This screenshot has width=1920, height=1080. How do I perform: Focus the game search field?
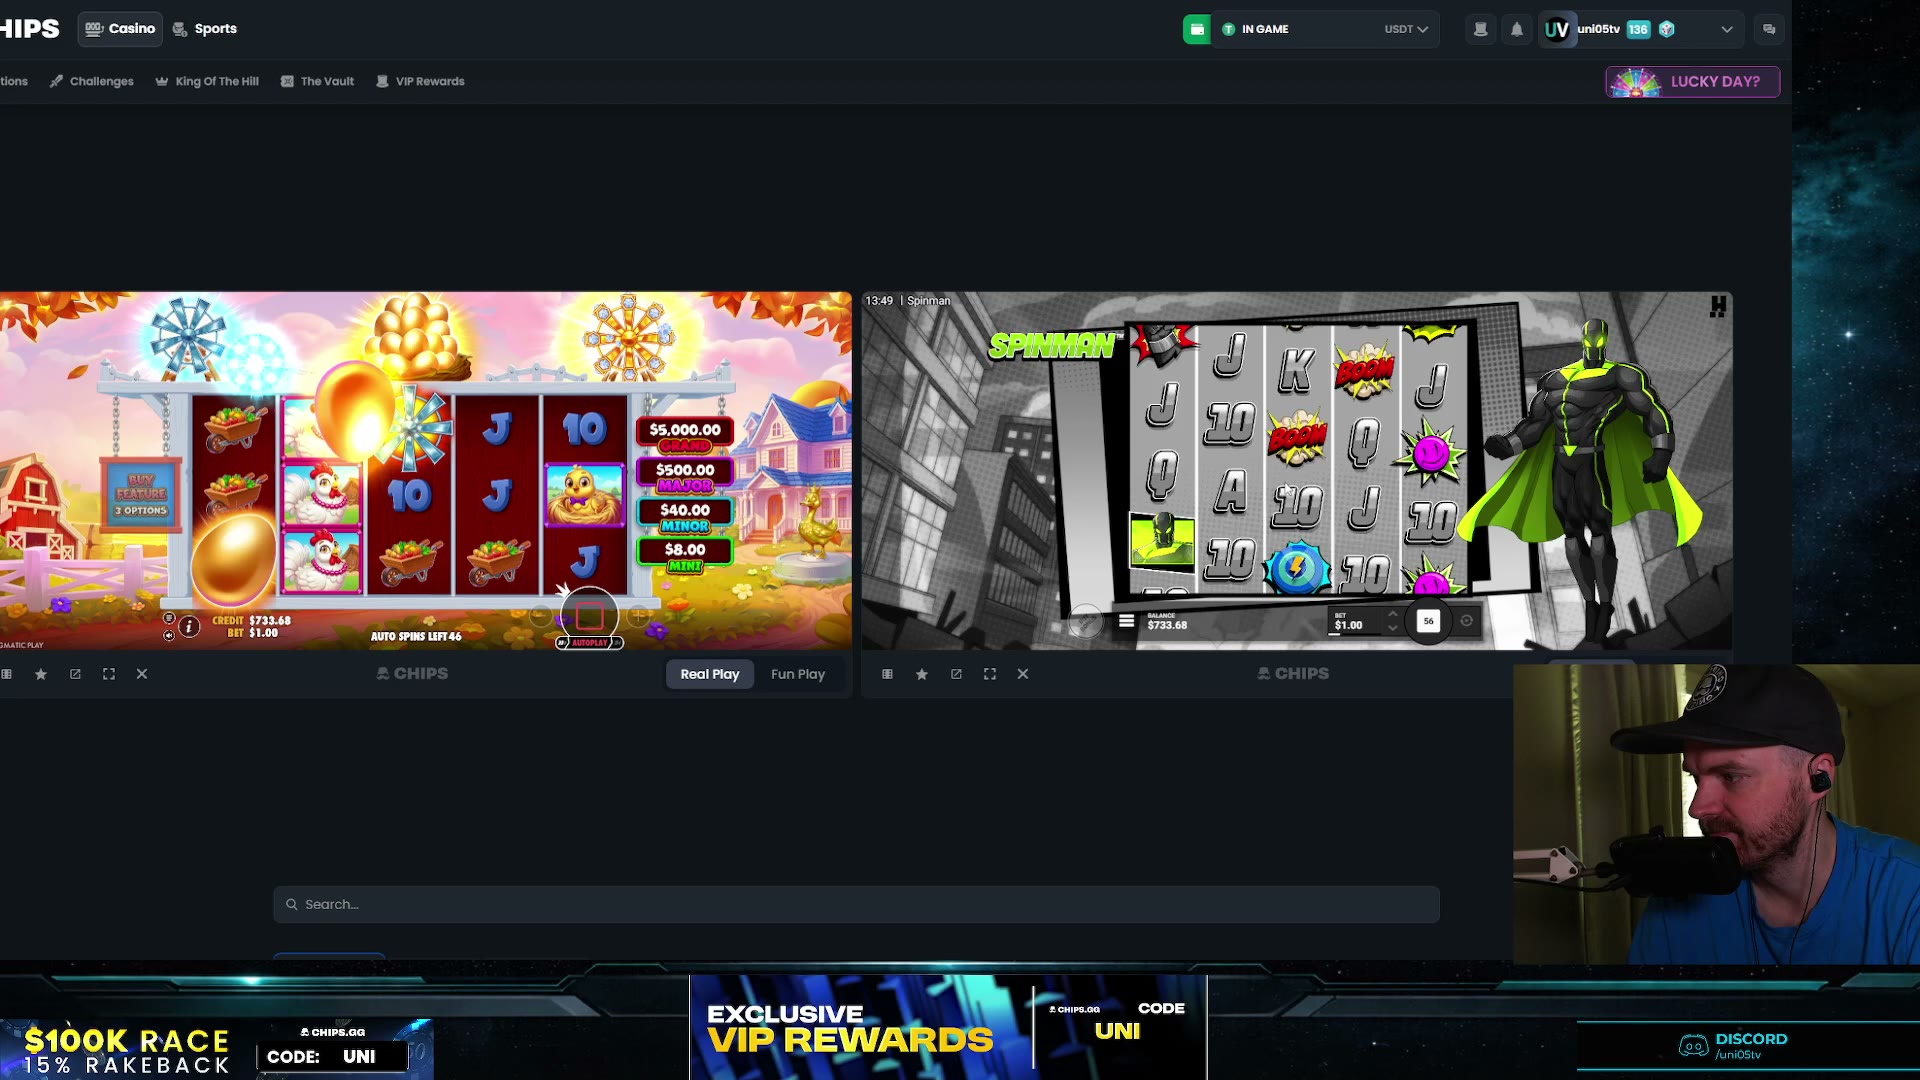click(856, 904)
